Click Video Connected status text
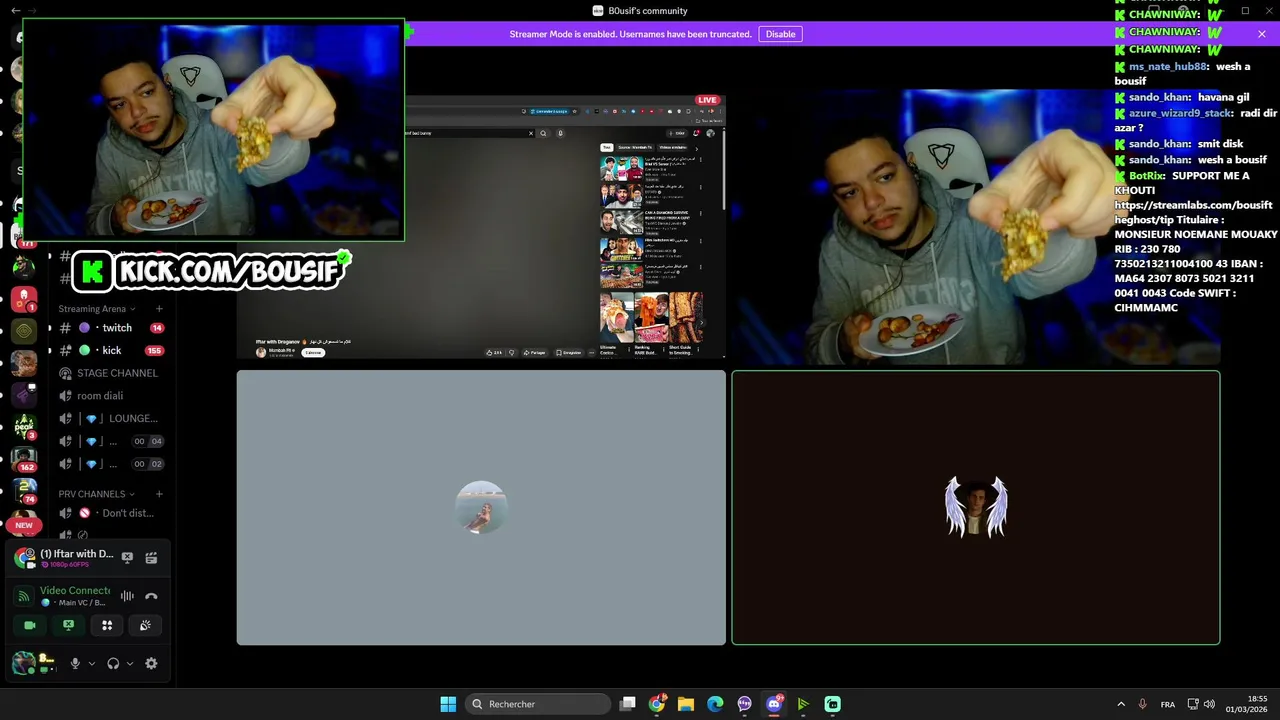The width and height of the screenshot is (1280, 720). pos(75,591)
